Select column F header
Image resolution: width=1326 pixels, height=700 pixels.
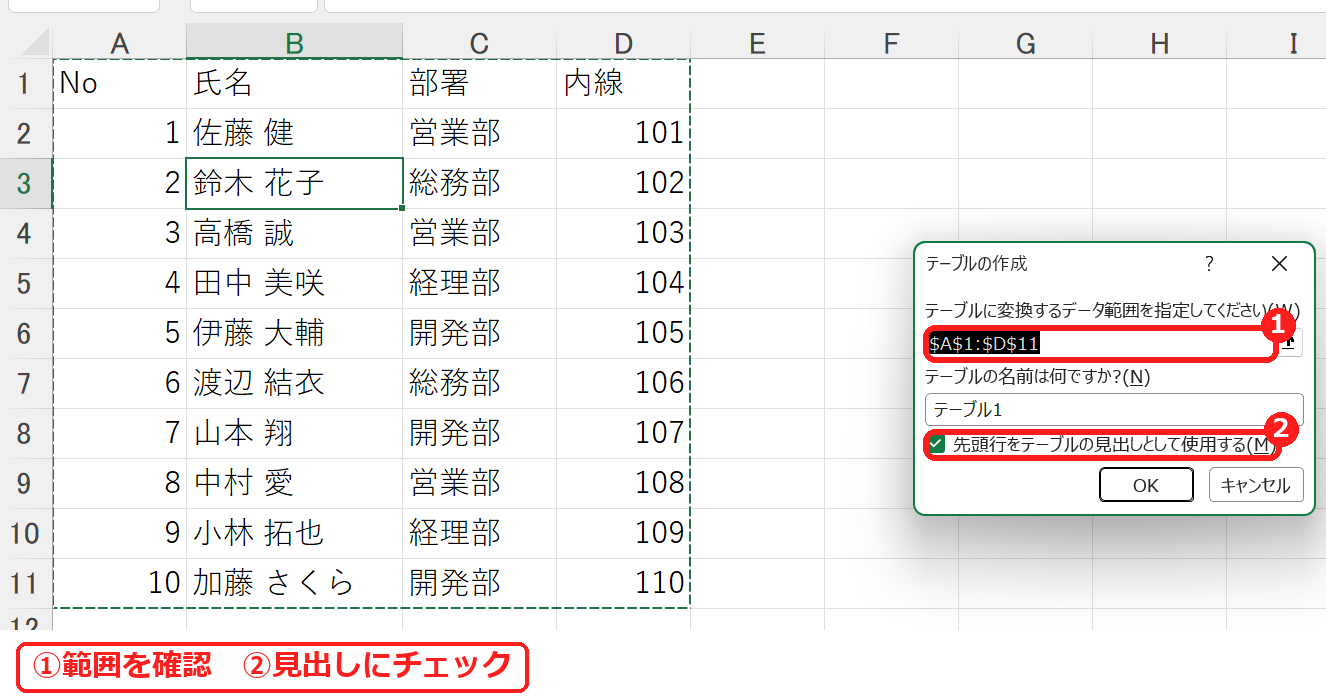pyautogui.click(x=891, y=43)
